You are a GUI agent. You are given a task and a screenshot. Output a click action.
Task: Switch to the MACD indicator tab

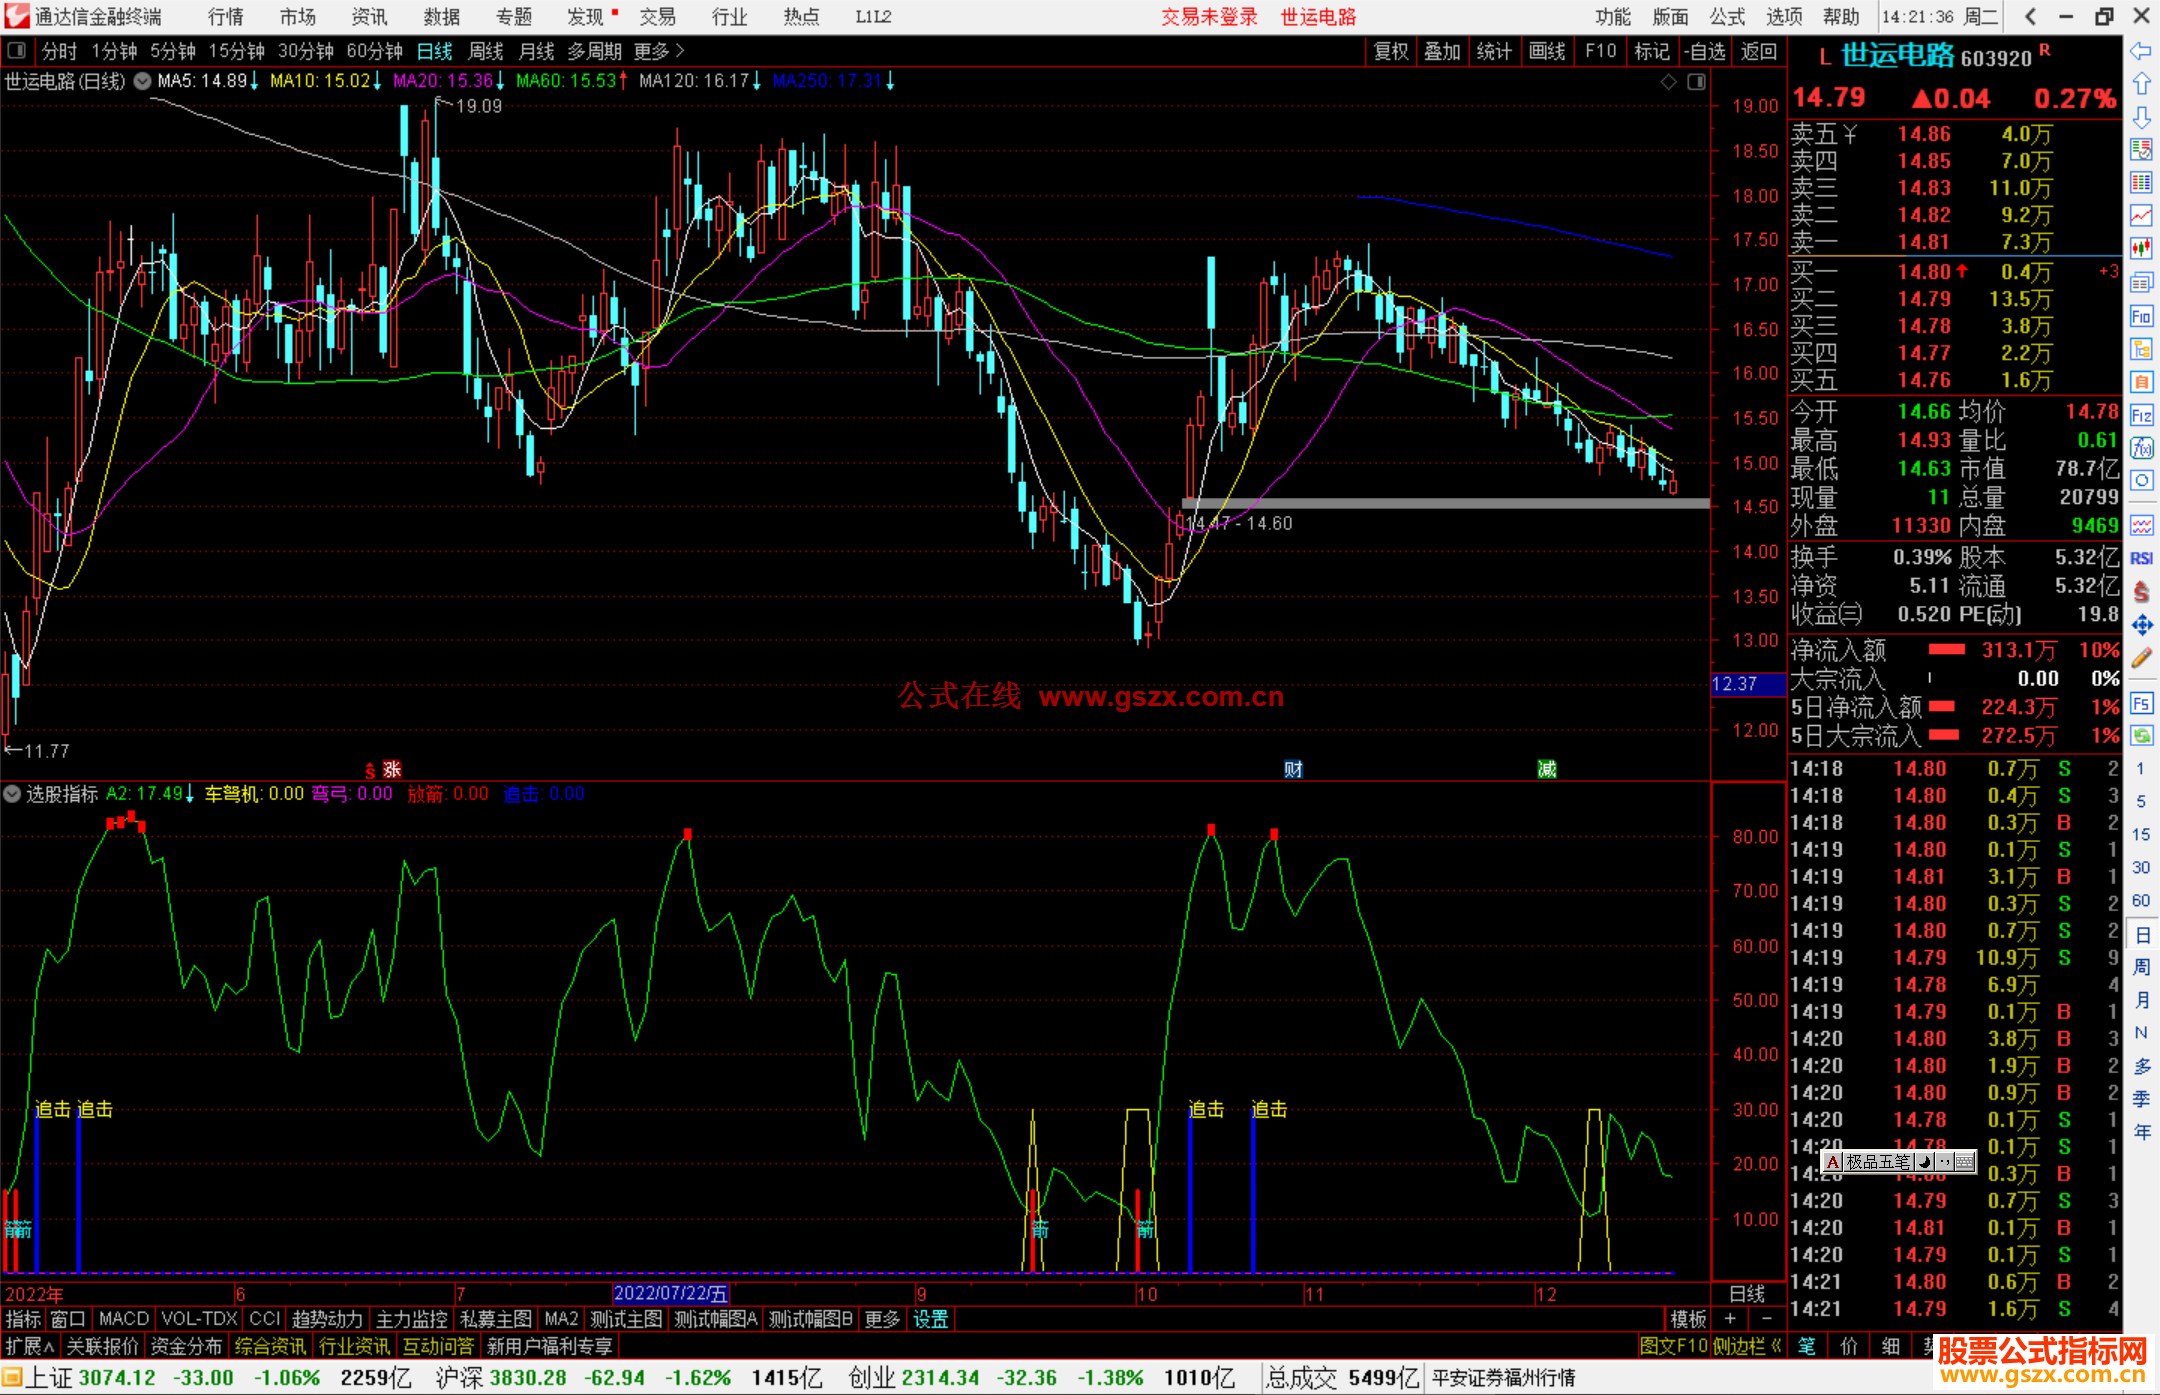coord(123,1319)
